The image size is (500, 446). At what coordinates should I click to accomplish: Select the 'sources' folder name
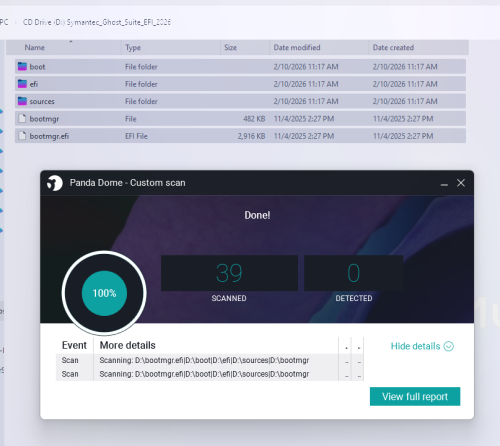[42, 101]
